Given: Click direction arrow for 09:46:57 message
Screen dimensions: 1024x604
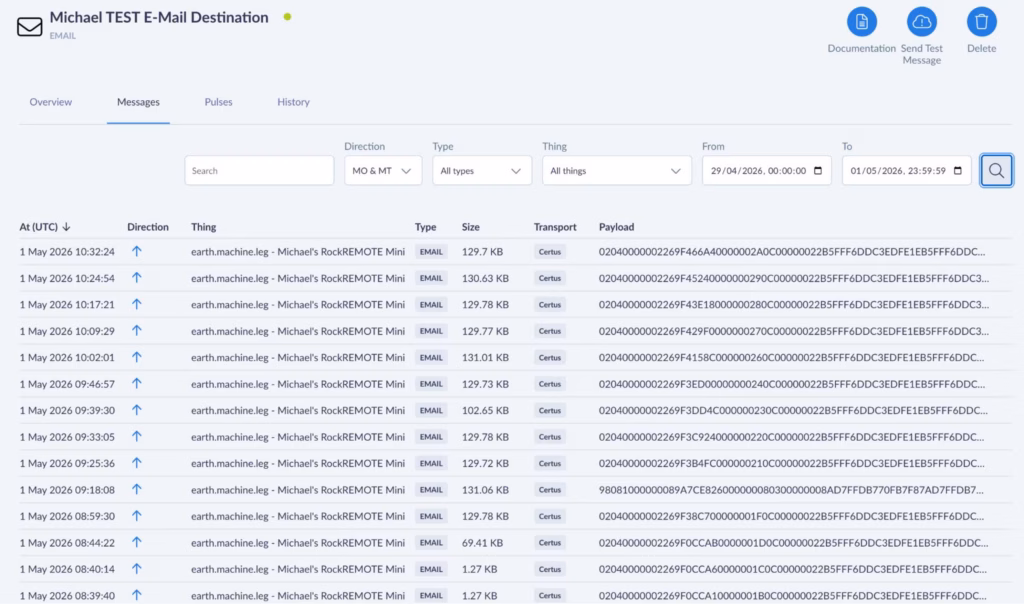Looking at the screenshot, I should 136,383.
